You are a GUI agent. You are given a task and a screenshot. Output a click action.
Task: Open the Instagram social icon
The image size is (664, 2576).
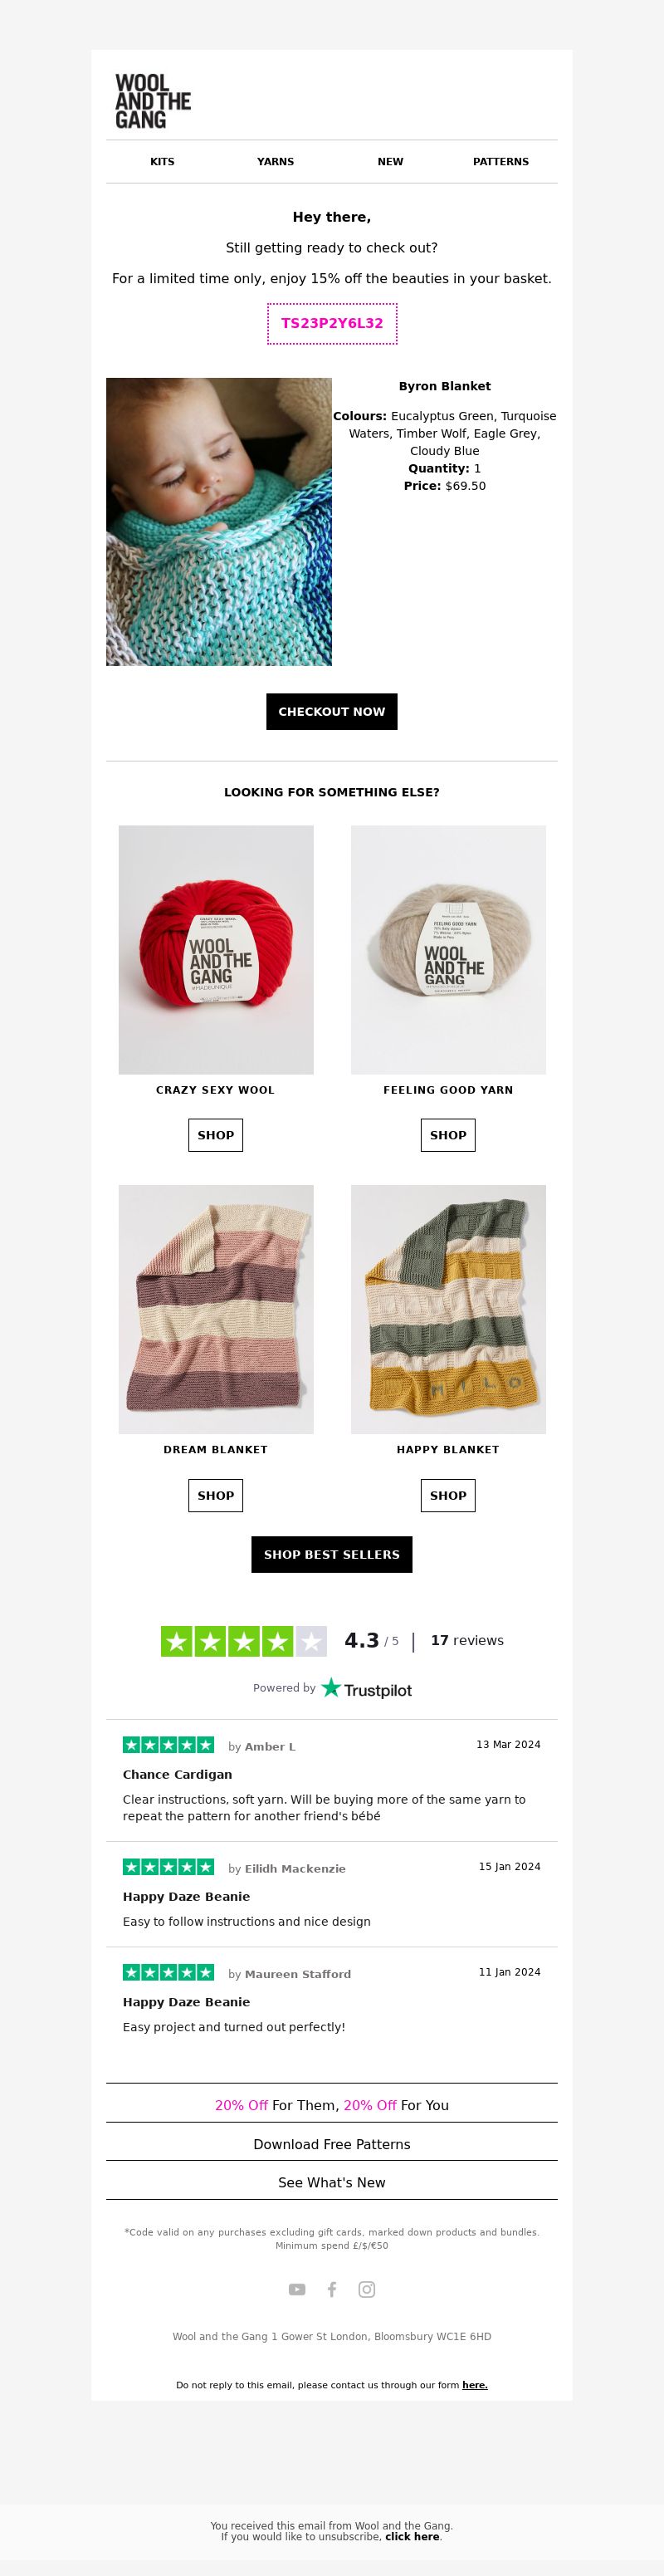367,2289
